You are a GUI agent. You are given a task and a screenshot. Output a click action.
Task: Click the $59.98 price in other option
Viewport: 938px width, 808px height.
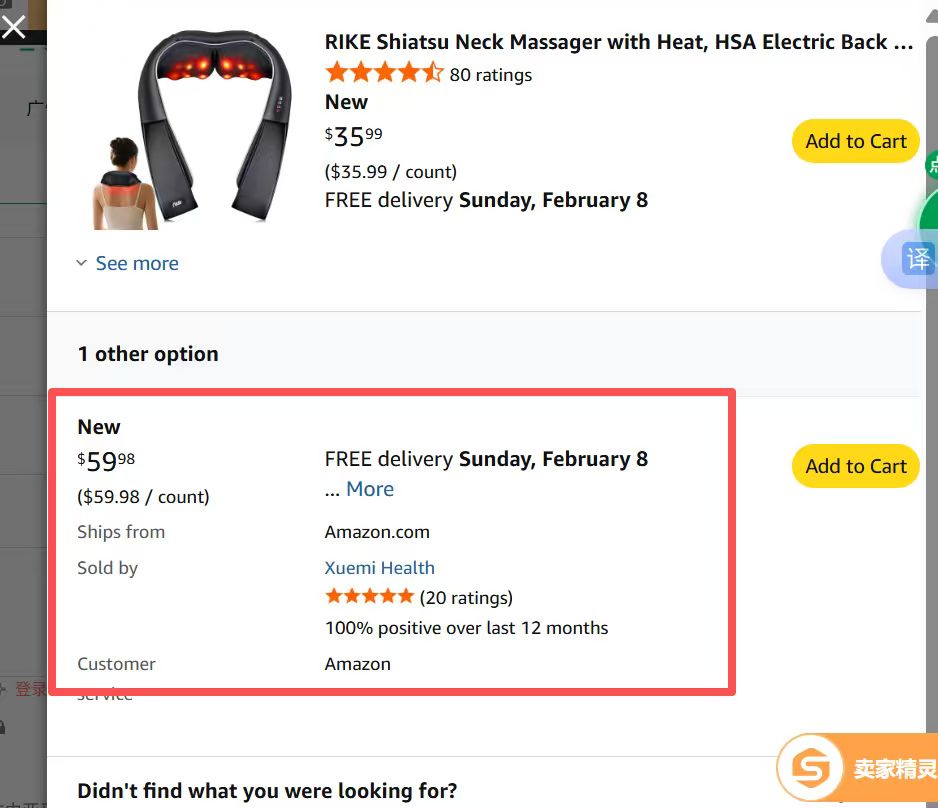coord(106,462)
